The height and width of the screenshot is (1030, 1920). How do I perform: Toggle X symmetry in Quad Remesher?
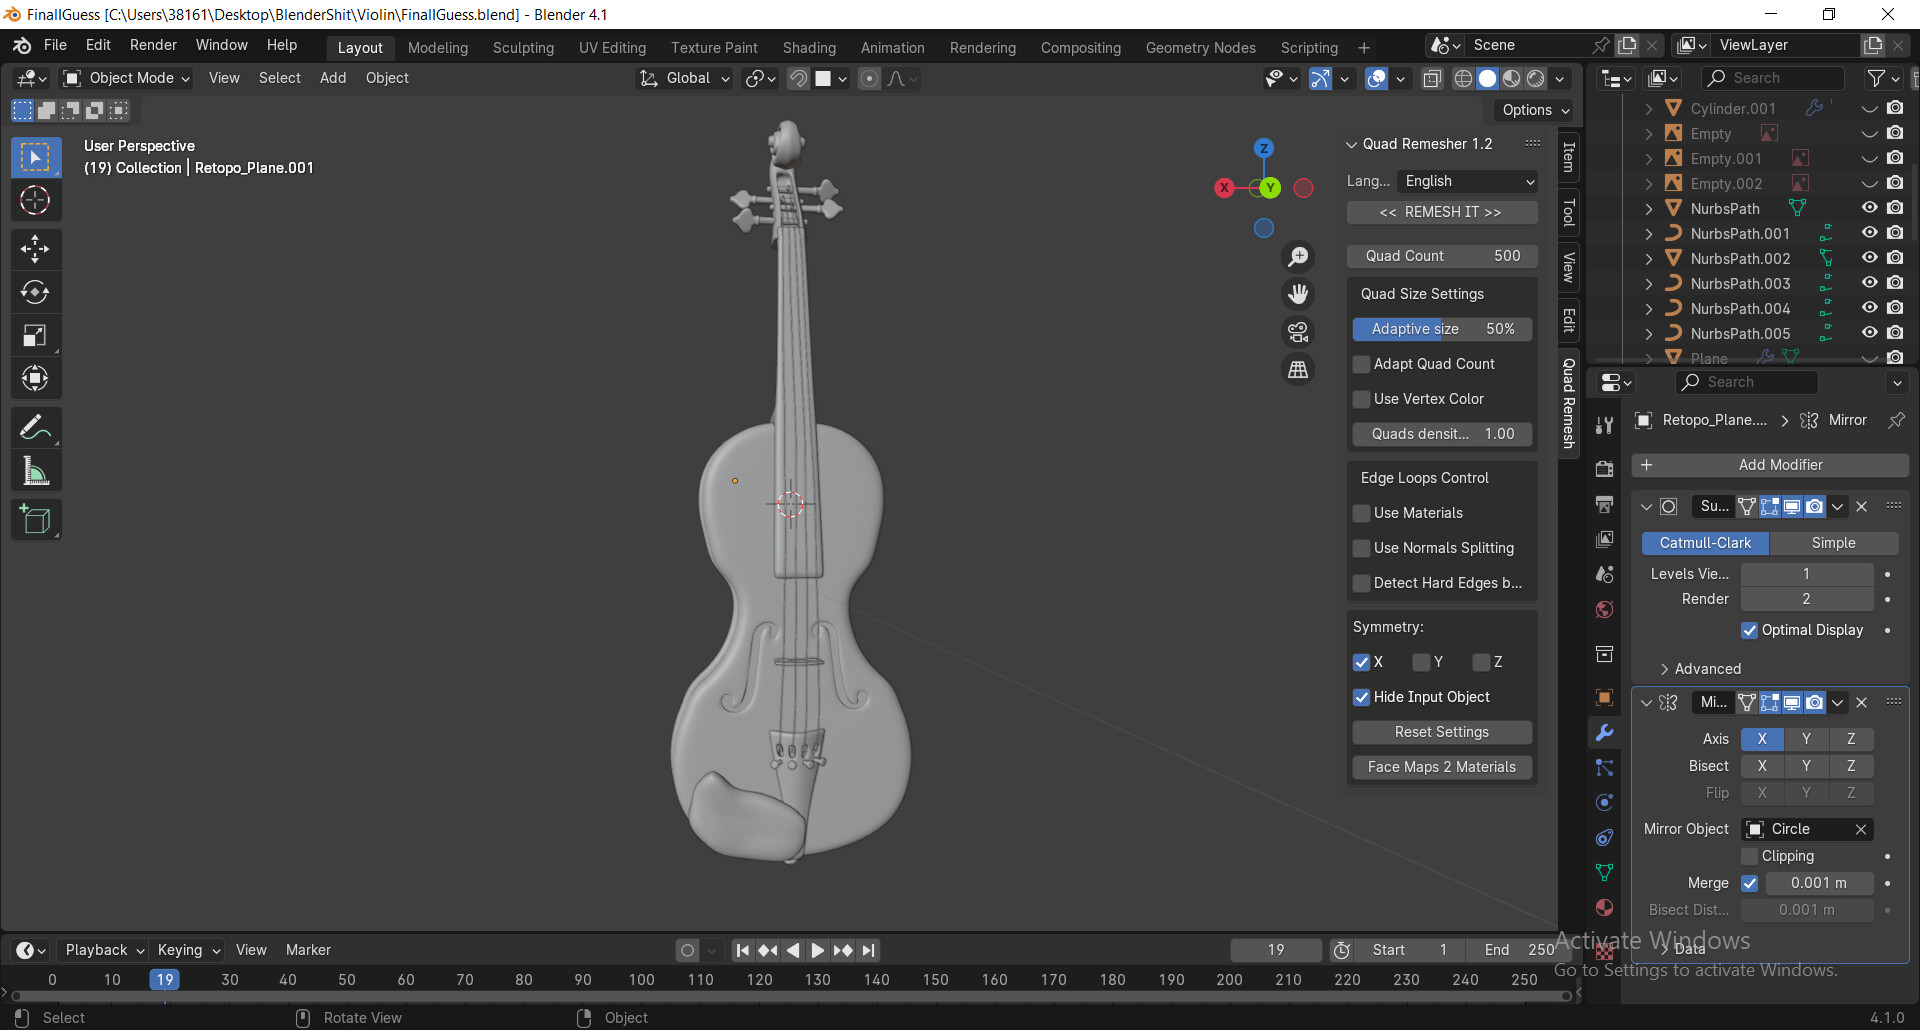coord(1362,662)
